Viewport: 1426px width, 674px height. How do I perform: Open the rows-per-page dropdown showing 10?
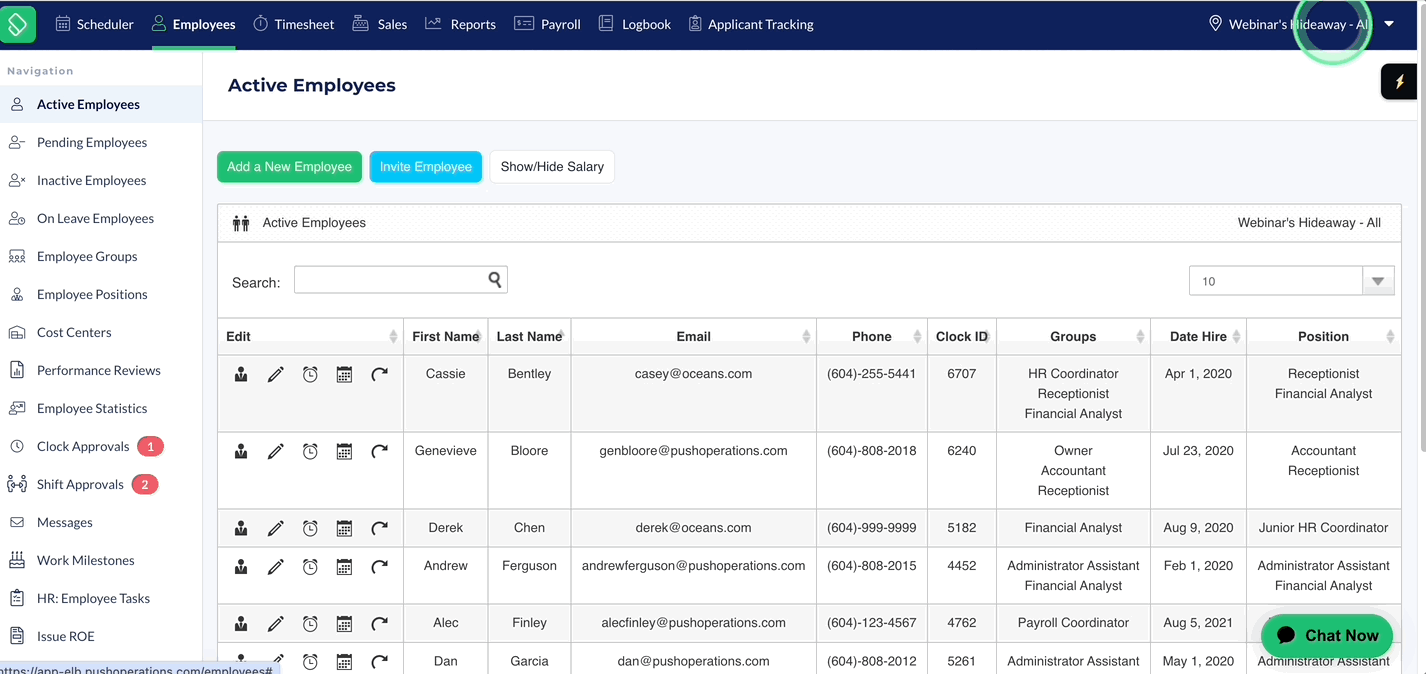(x=1291, y=281)
